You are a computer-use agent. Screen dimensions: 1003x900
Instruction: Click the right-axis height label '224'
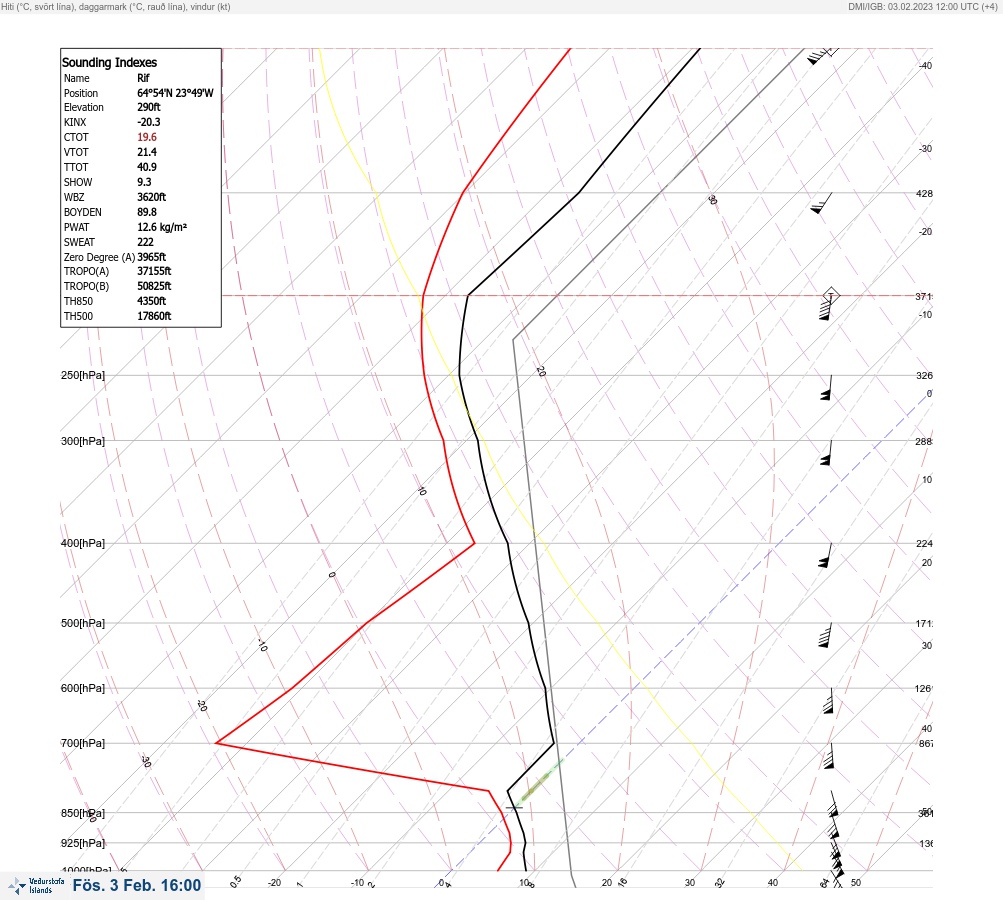[x=924, y=544]
